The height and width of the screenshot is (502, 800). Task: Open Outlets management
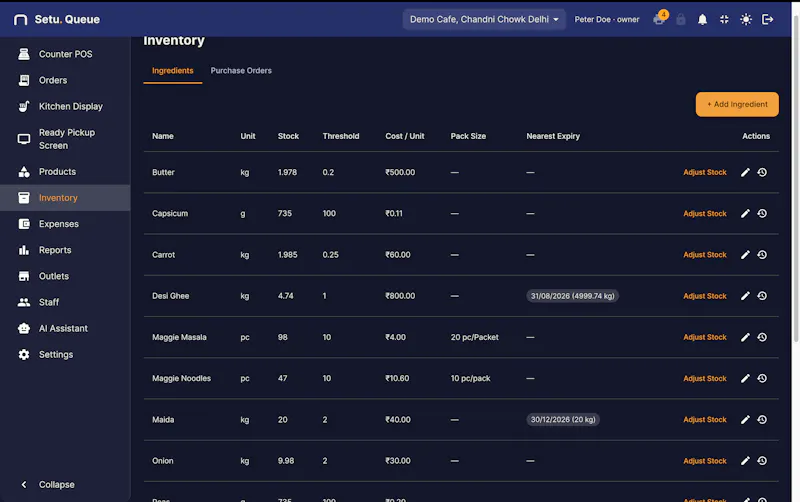(x=65, y=276)
